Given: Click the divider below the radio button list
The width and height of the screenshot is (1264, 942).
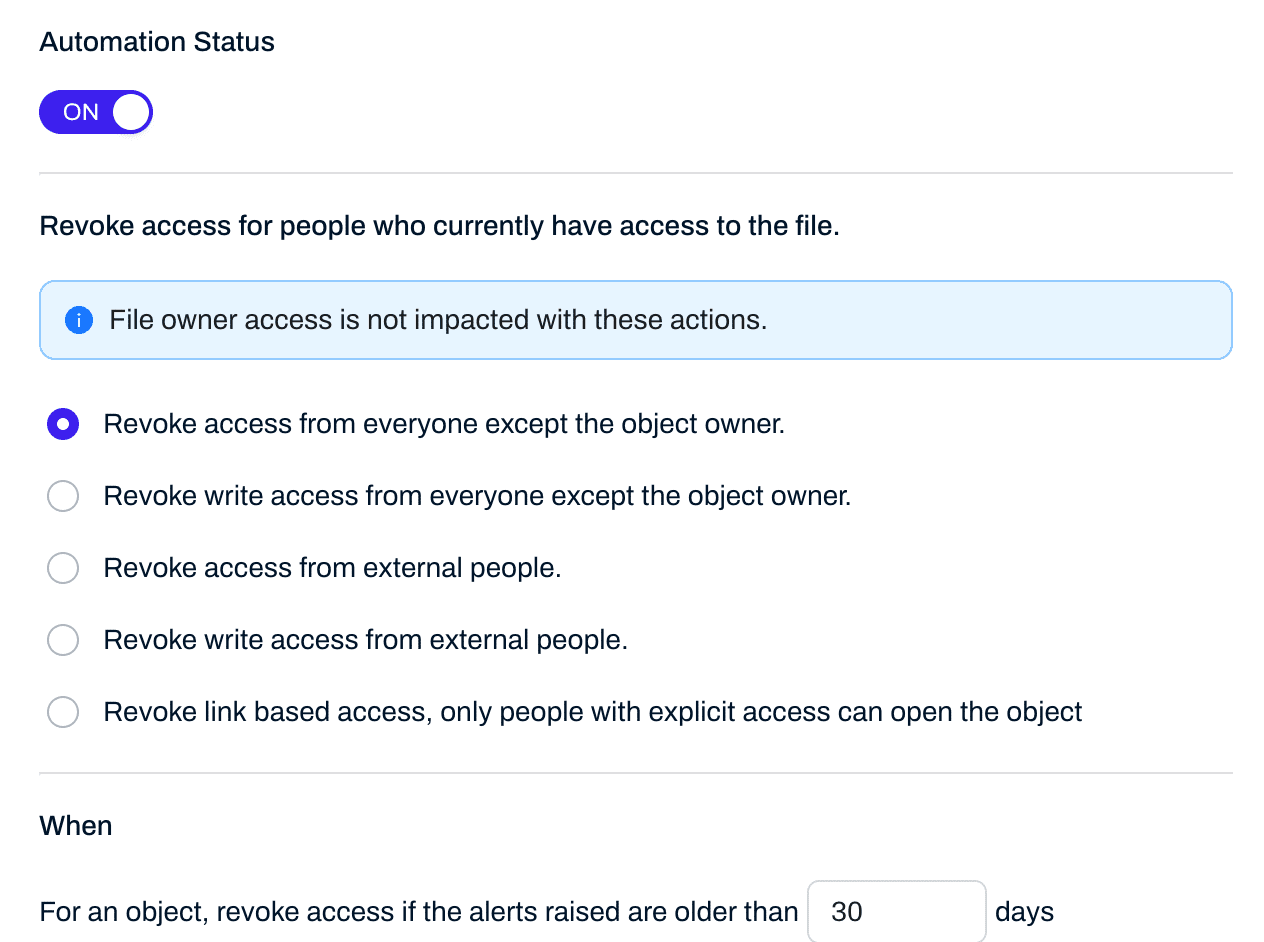Looking at the screenshot, I should pos(635,772).
